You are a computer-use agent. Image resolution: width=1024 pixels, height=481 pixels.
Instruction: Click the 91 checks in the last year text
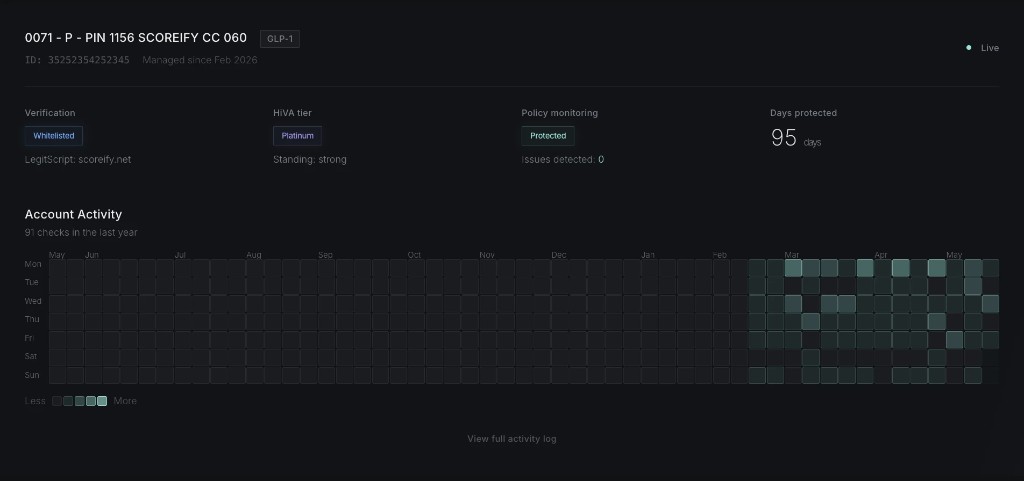click(x=81, y=232)
